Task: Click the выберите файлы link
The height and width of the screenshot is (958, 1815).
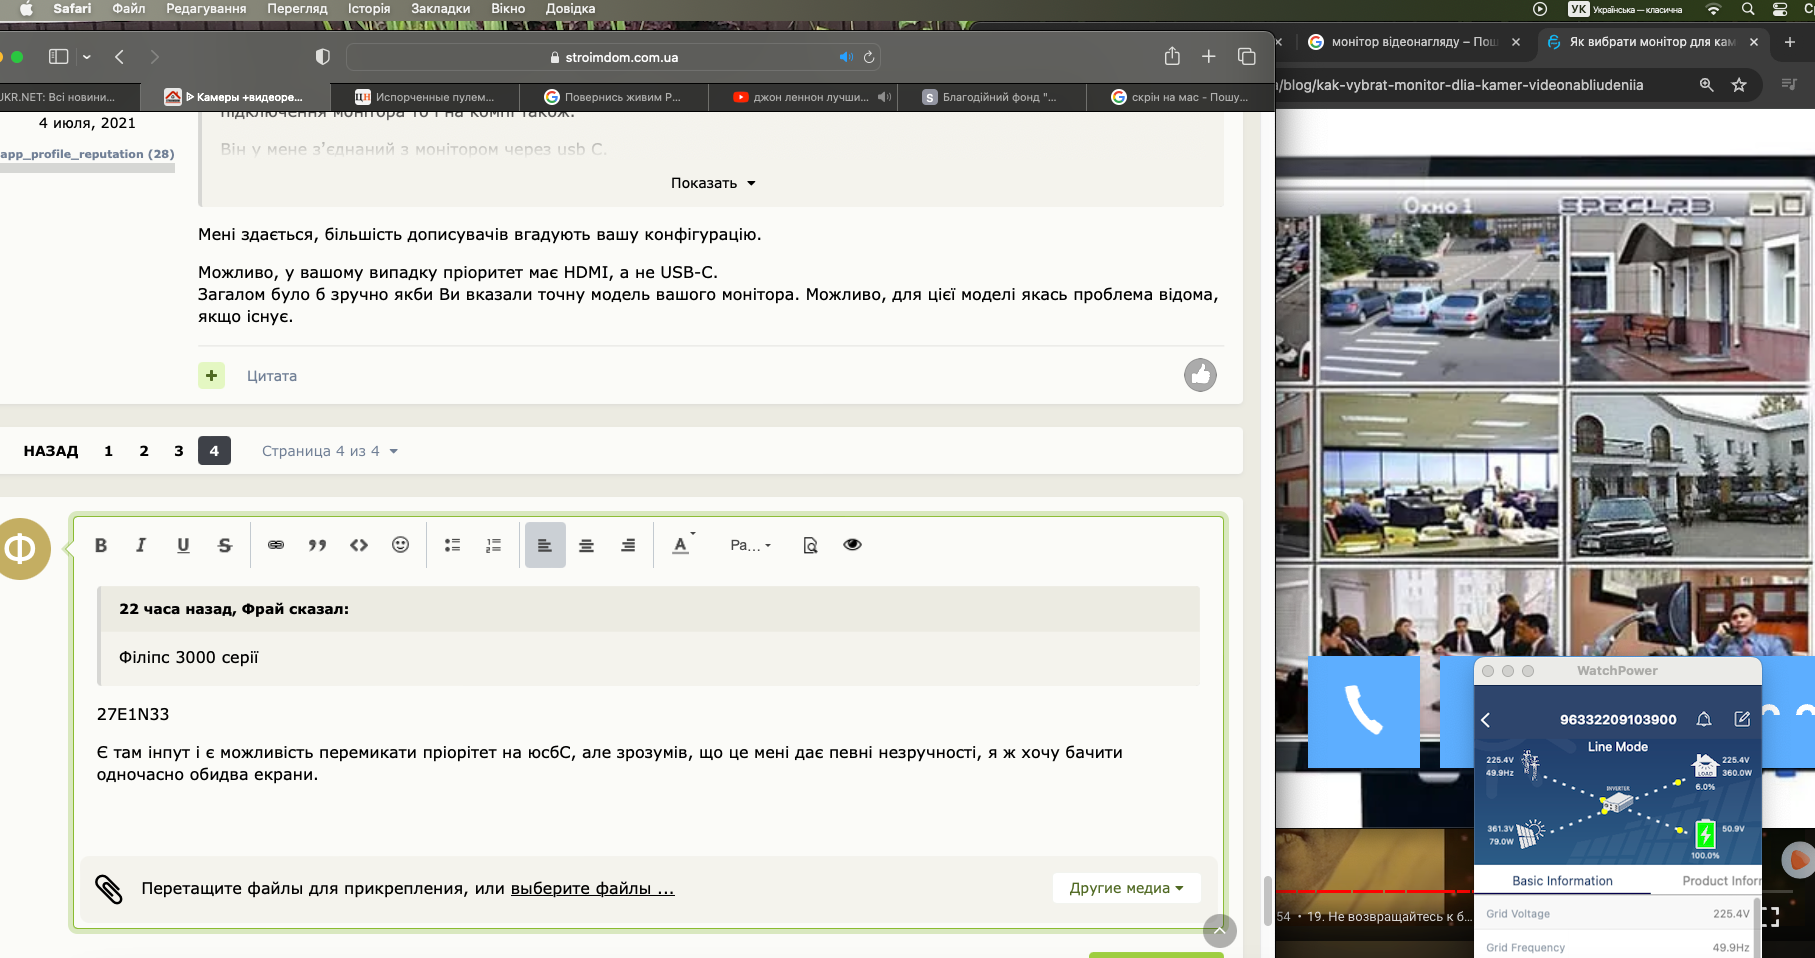Action: coord(592,888)
